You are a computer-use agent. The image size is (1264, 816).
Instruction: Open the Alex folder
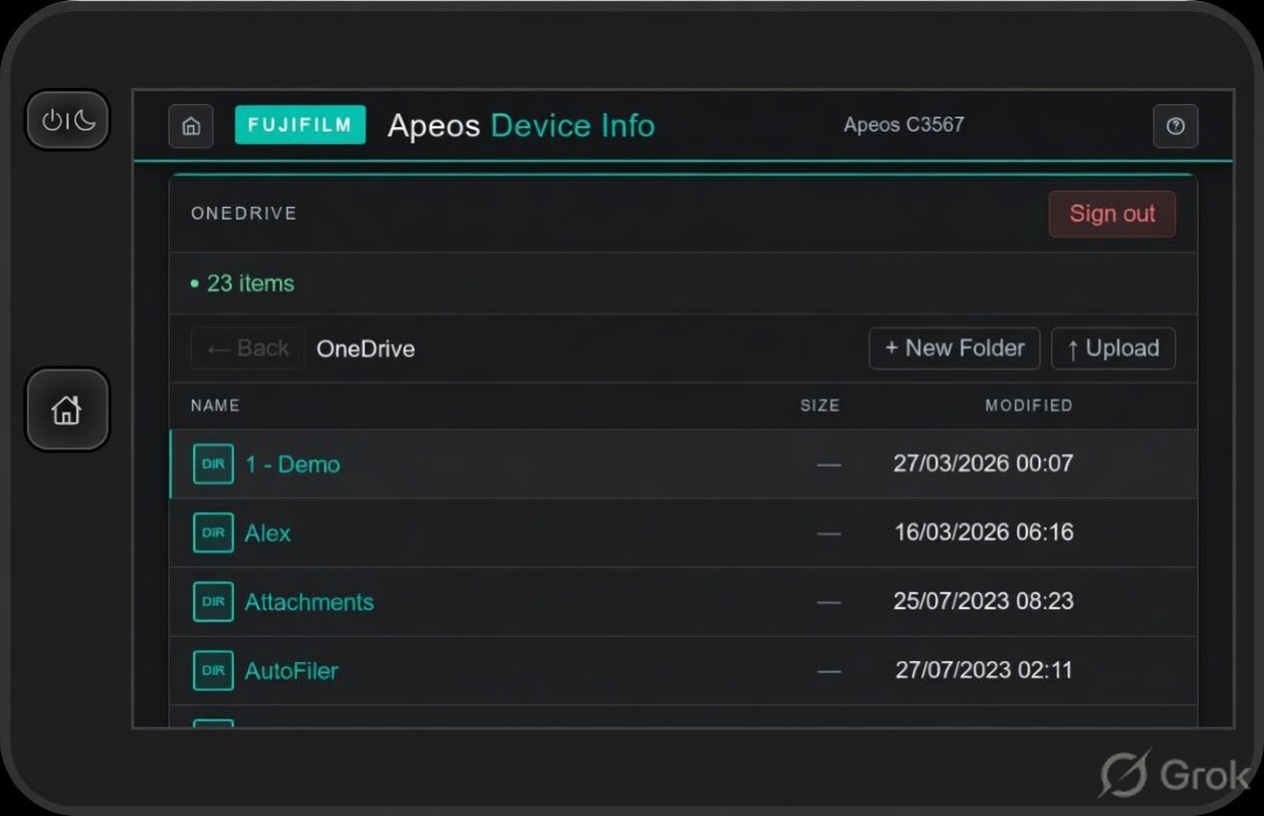268,533
